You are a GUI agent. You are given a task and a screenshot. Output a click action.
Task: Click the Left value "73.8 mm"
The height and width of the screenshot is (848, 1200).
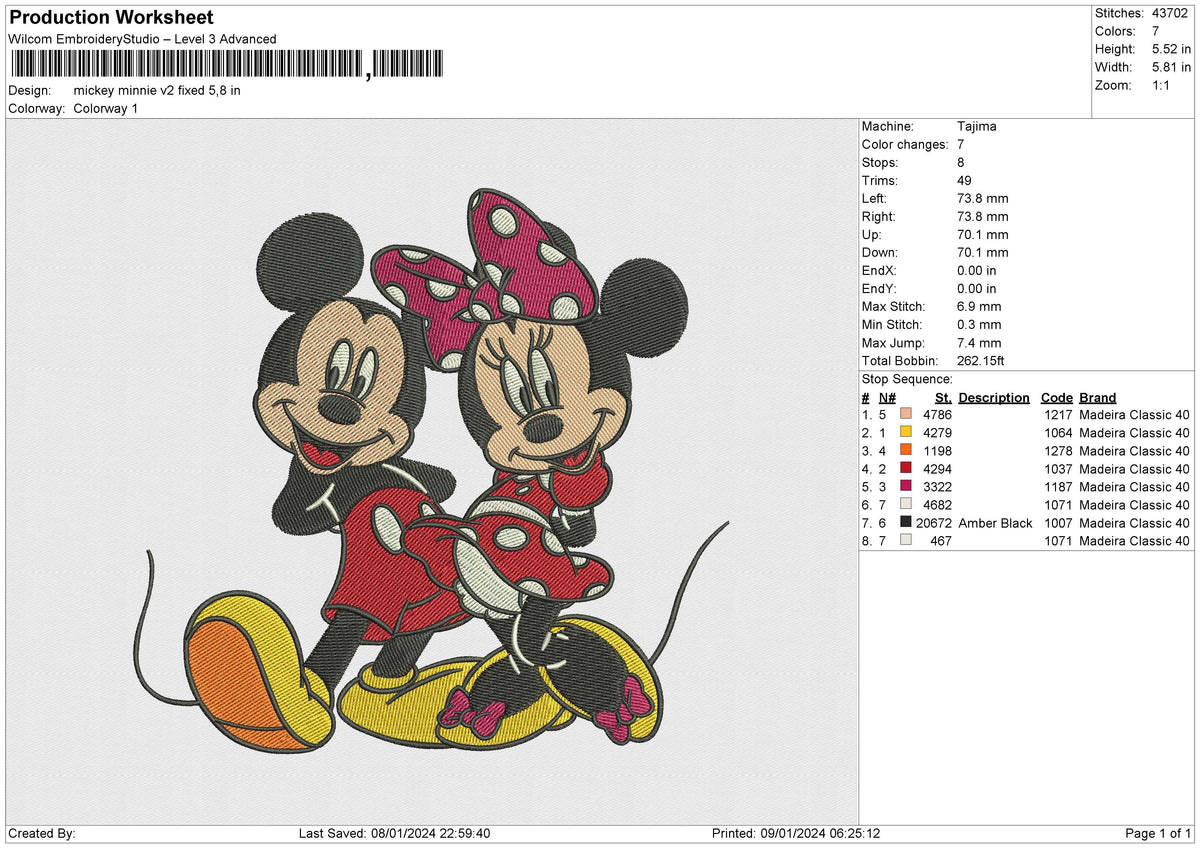click(x=983, y=198)
